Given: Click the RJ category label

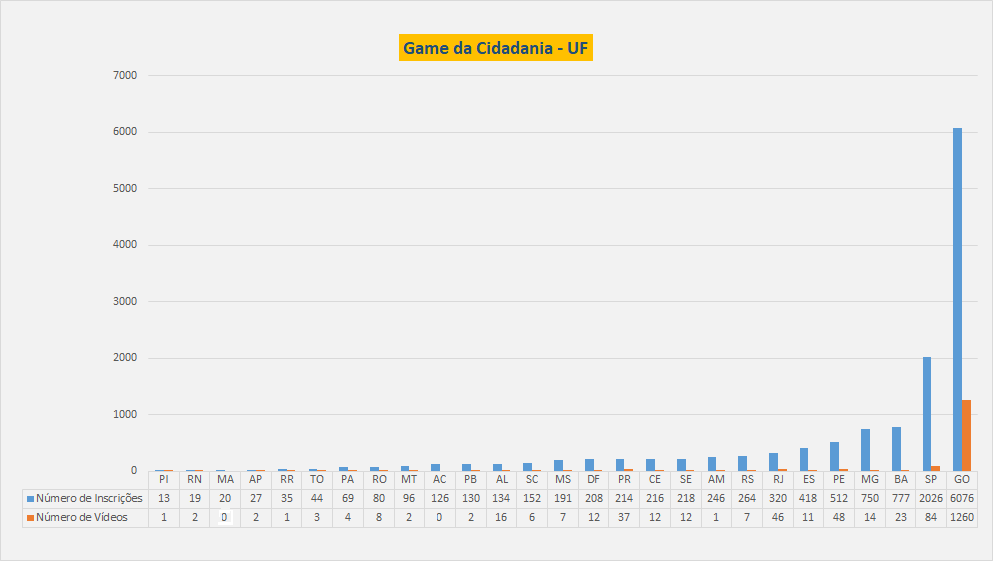Looking at the screenshot, I should tap(778, 479).
